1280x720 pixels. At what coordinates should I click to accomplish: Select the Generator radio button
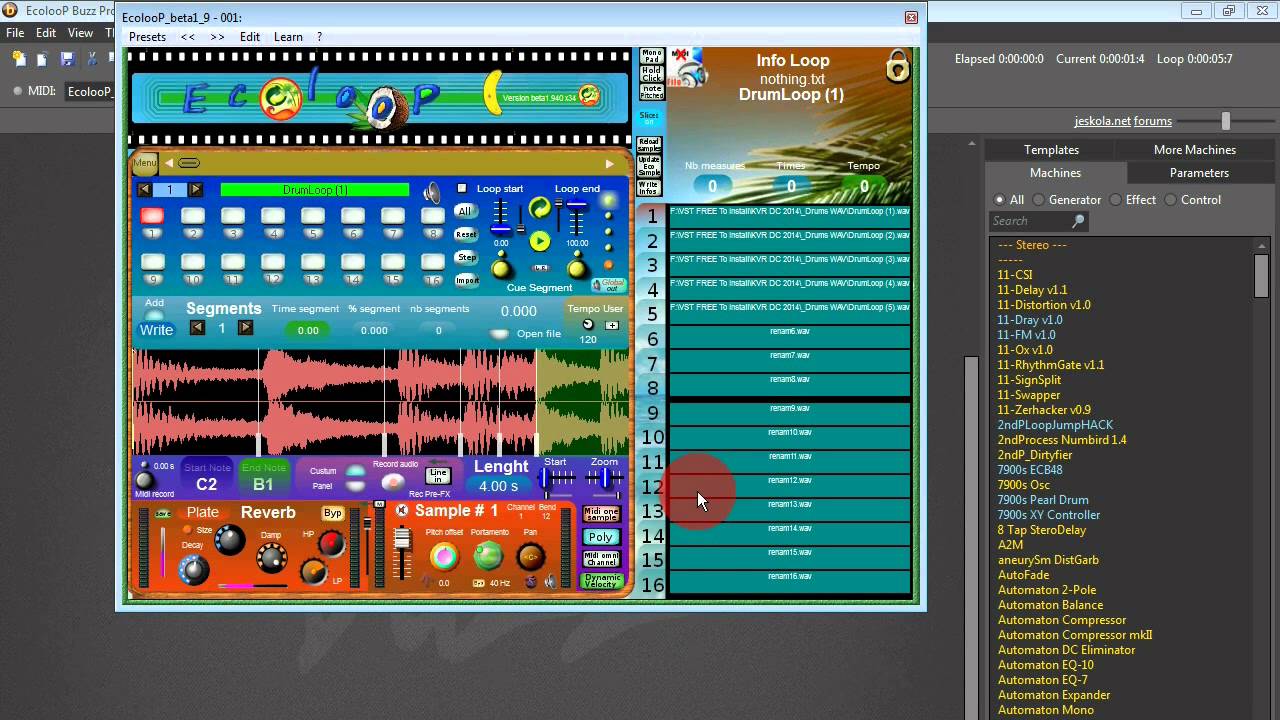pyautogui.click(x=1038, y=200)
